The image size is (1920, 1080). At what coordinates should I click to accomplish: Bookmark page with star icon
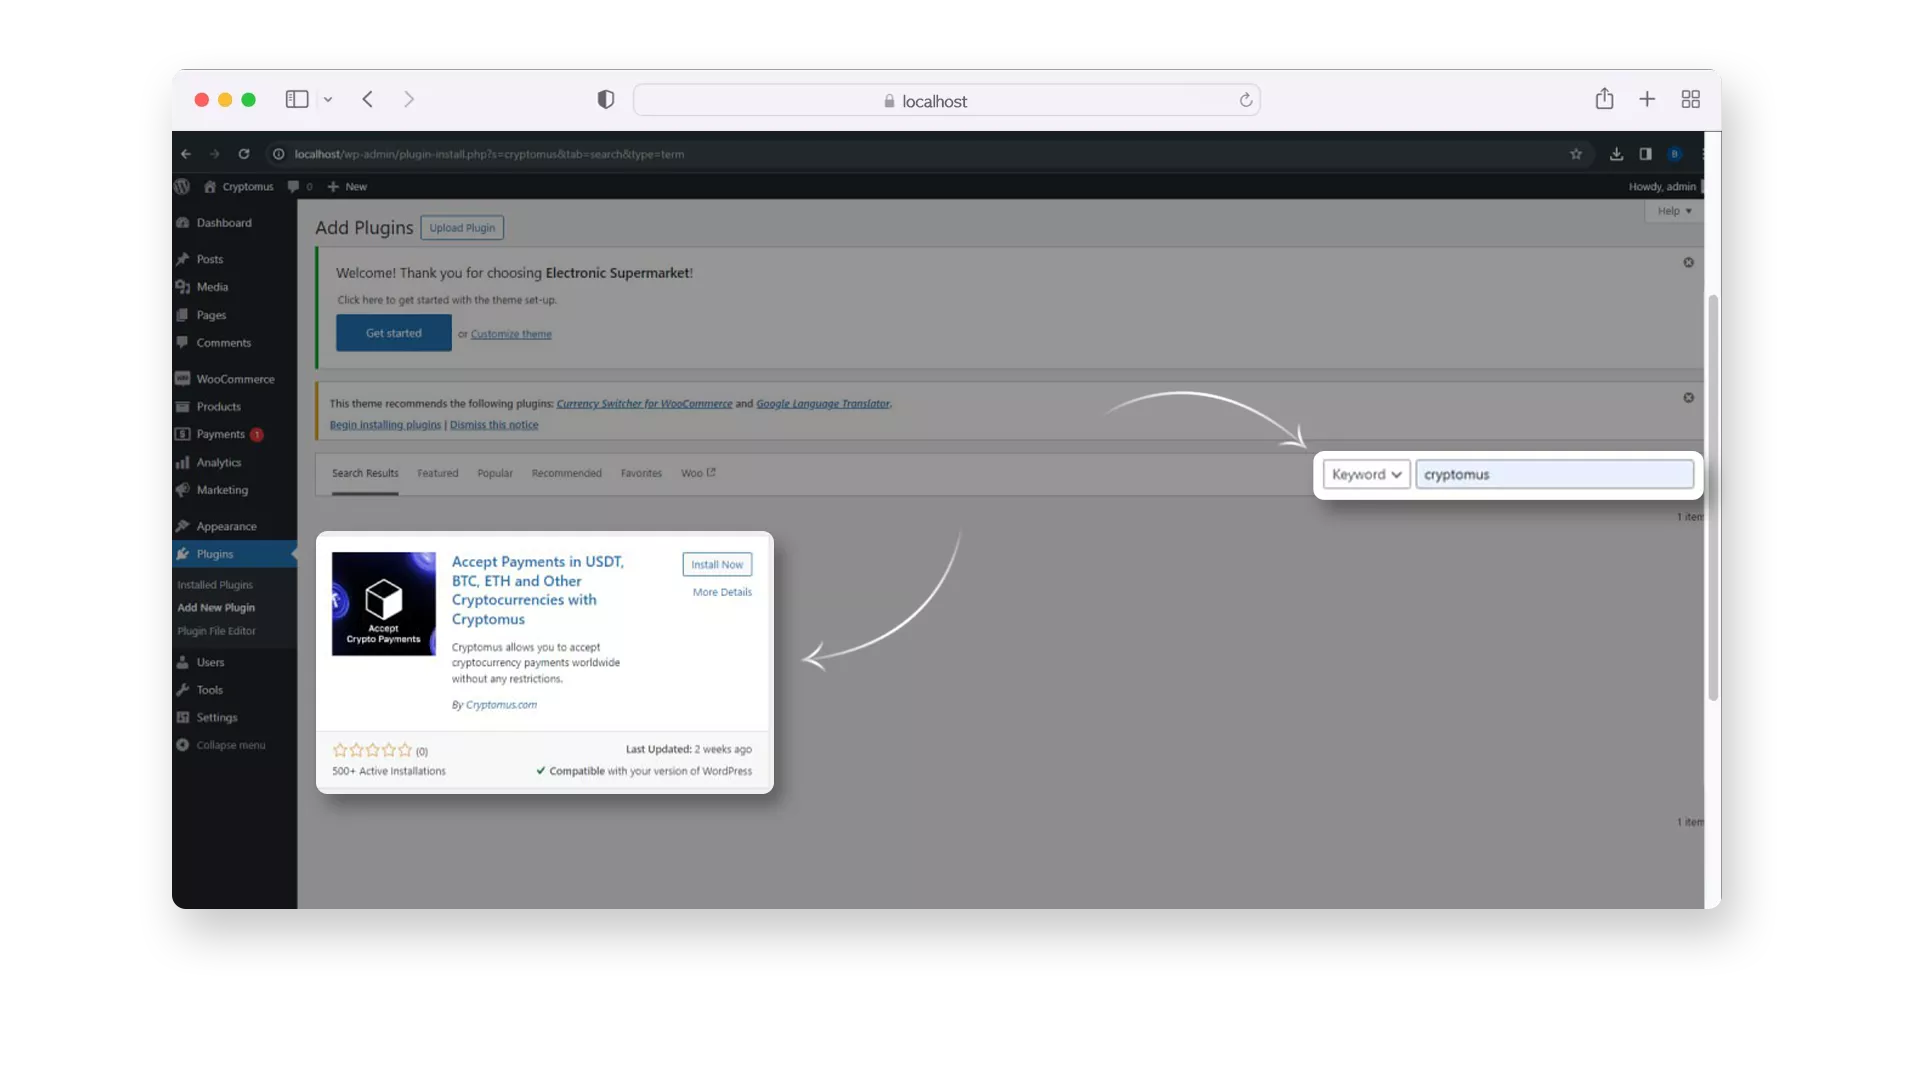(1576, 154)
